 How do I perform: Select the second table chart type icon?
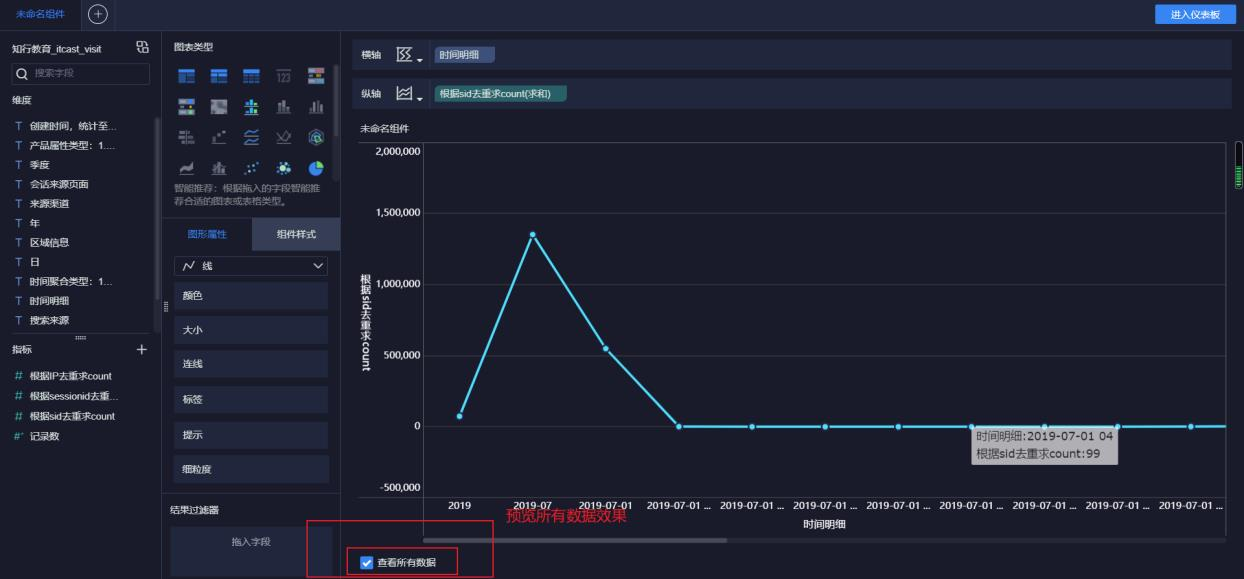coord(219,76)
